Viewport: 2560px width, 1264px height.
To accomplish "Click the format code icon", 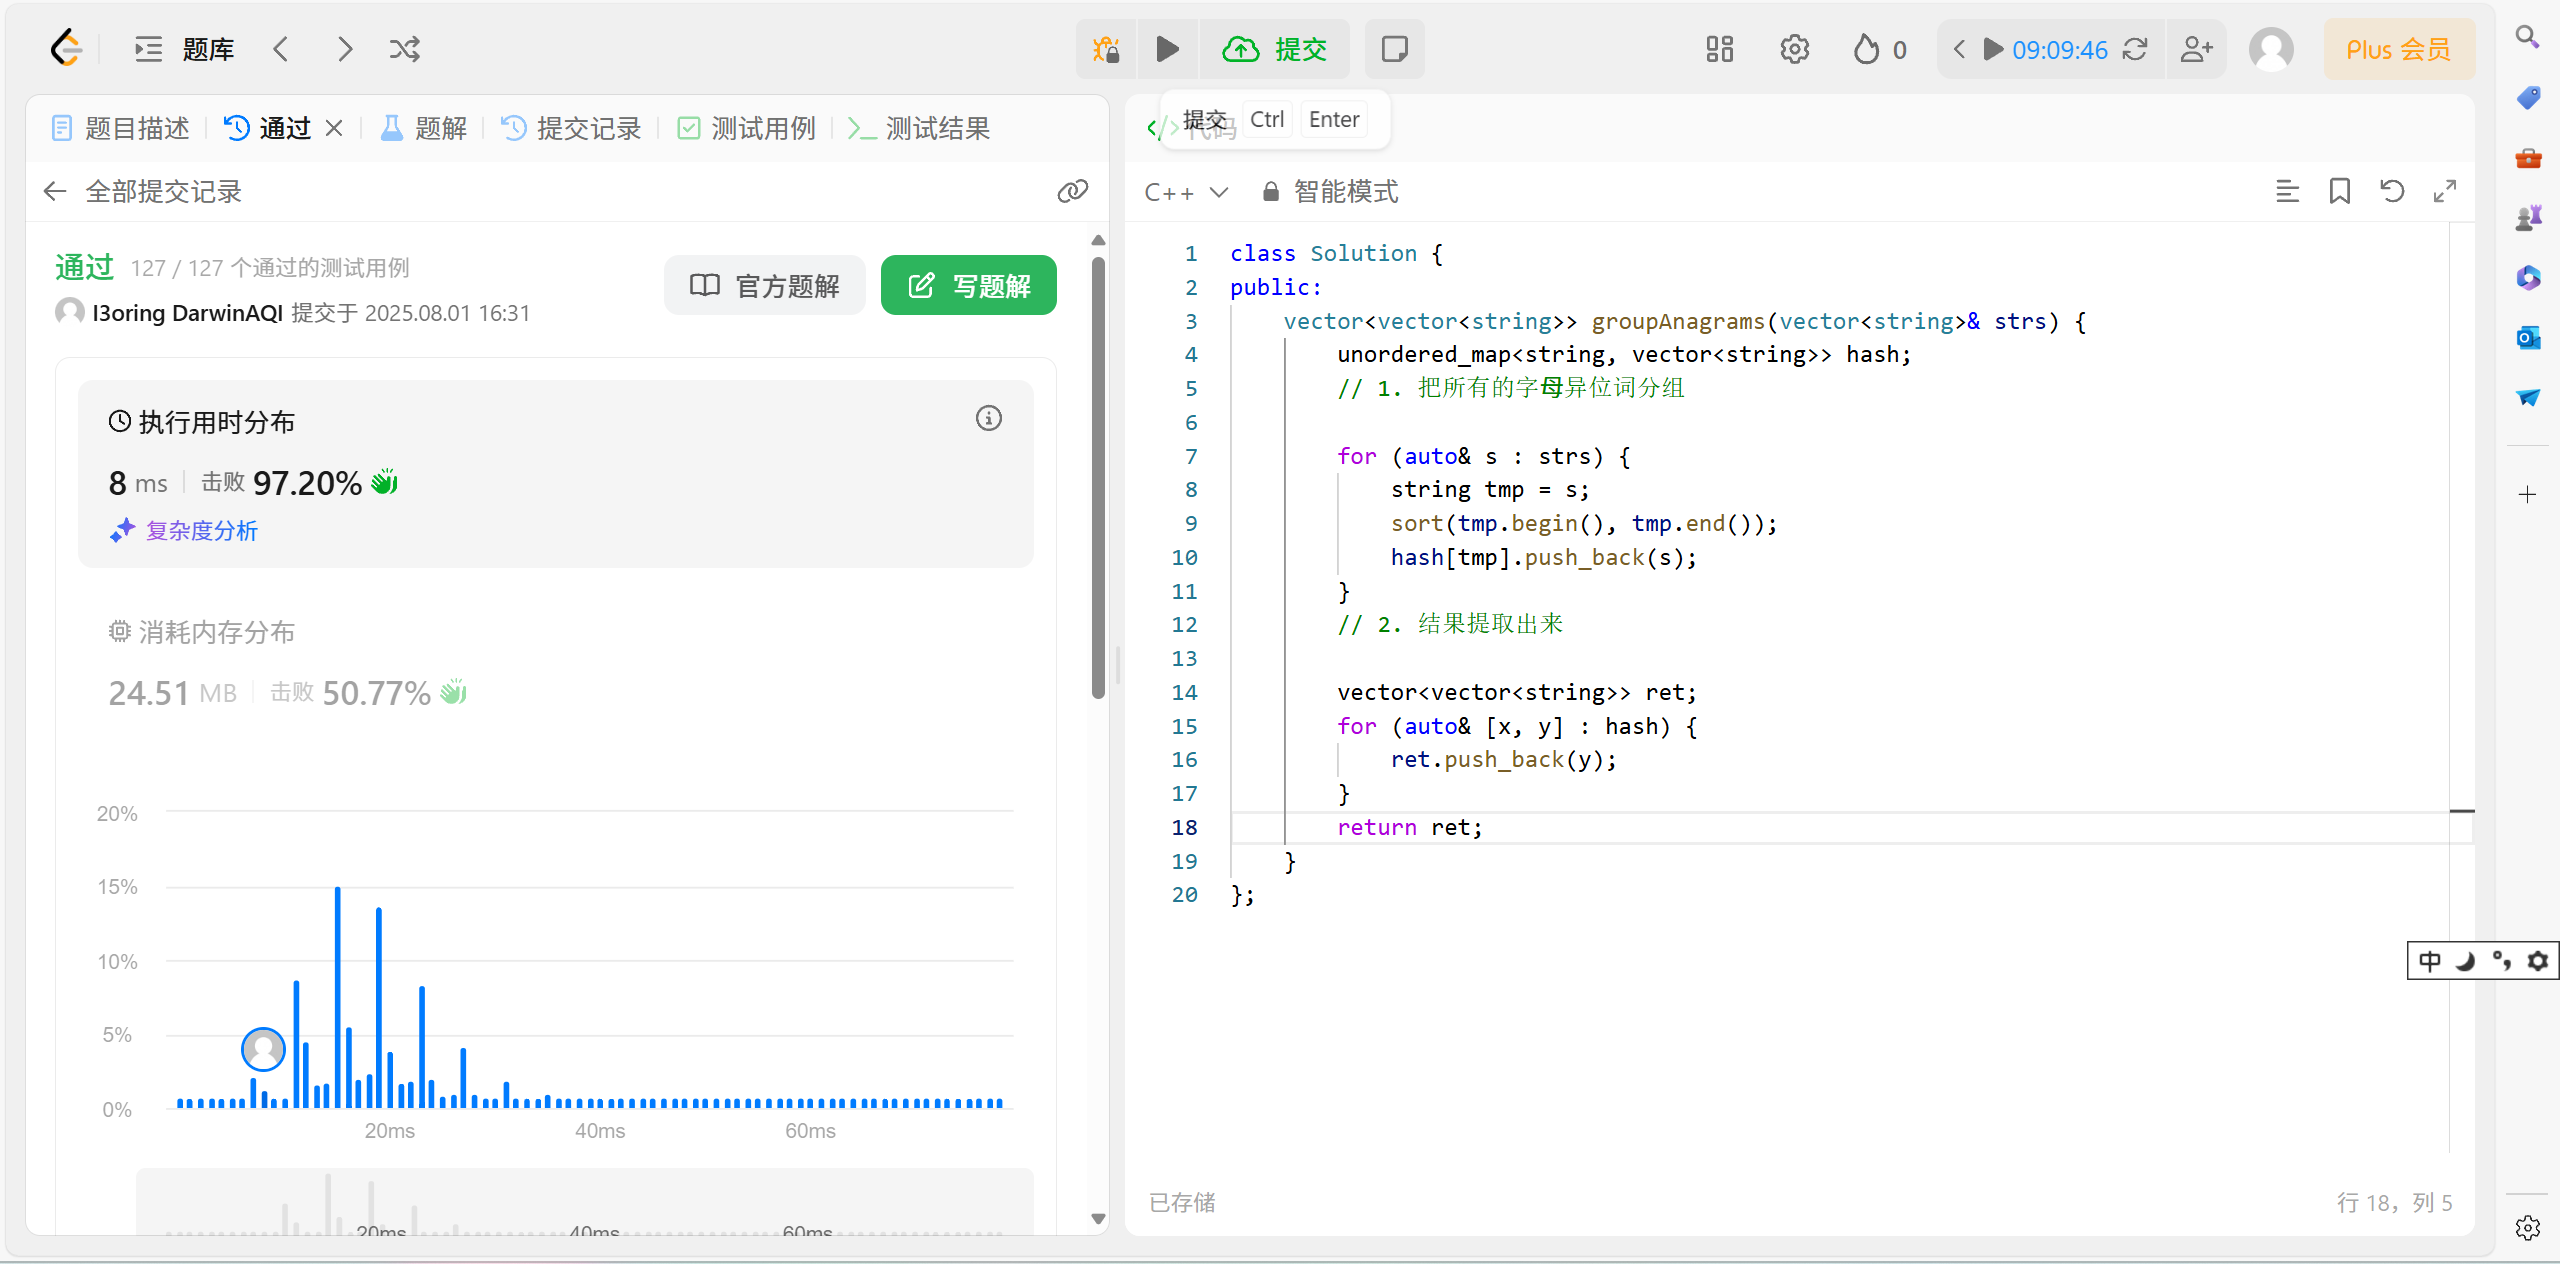I will (x=2287, y=191).
